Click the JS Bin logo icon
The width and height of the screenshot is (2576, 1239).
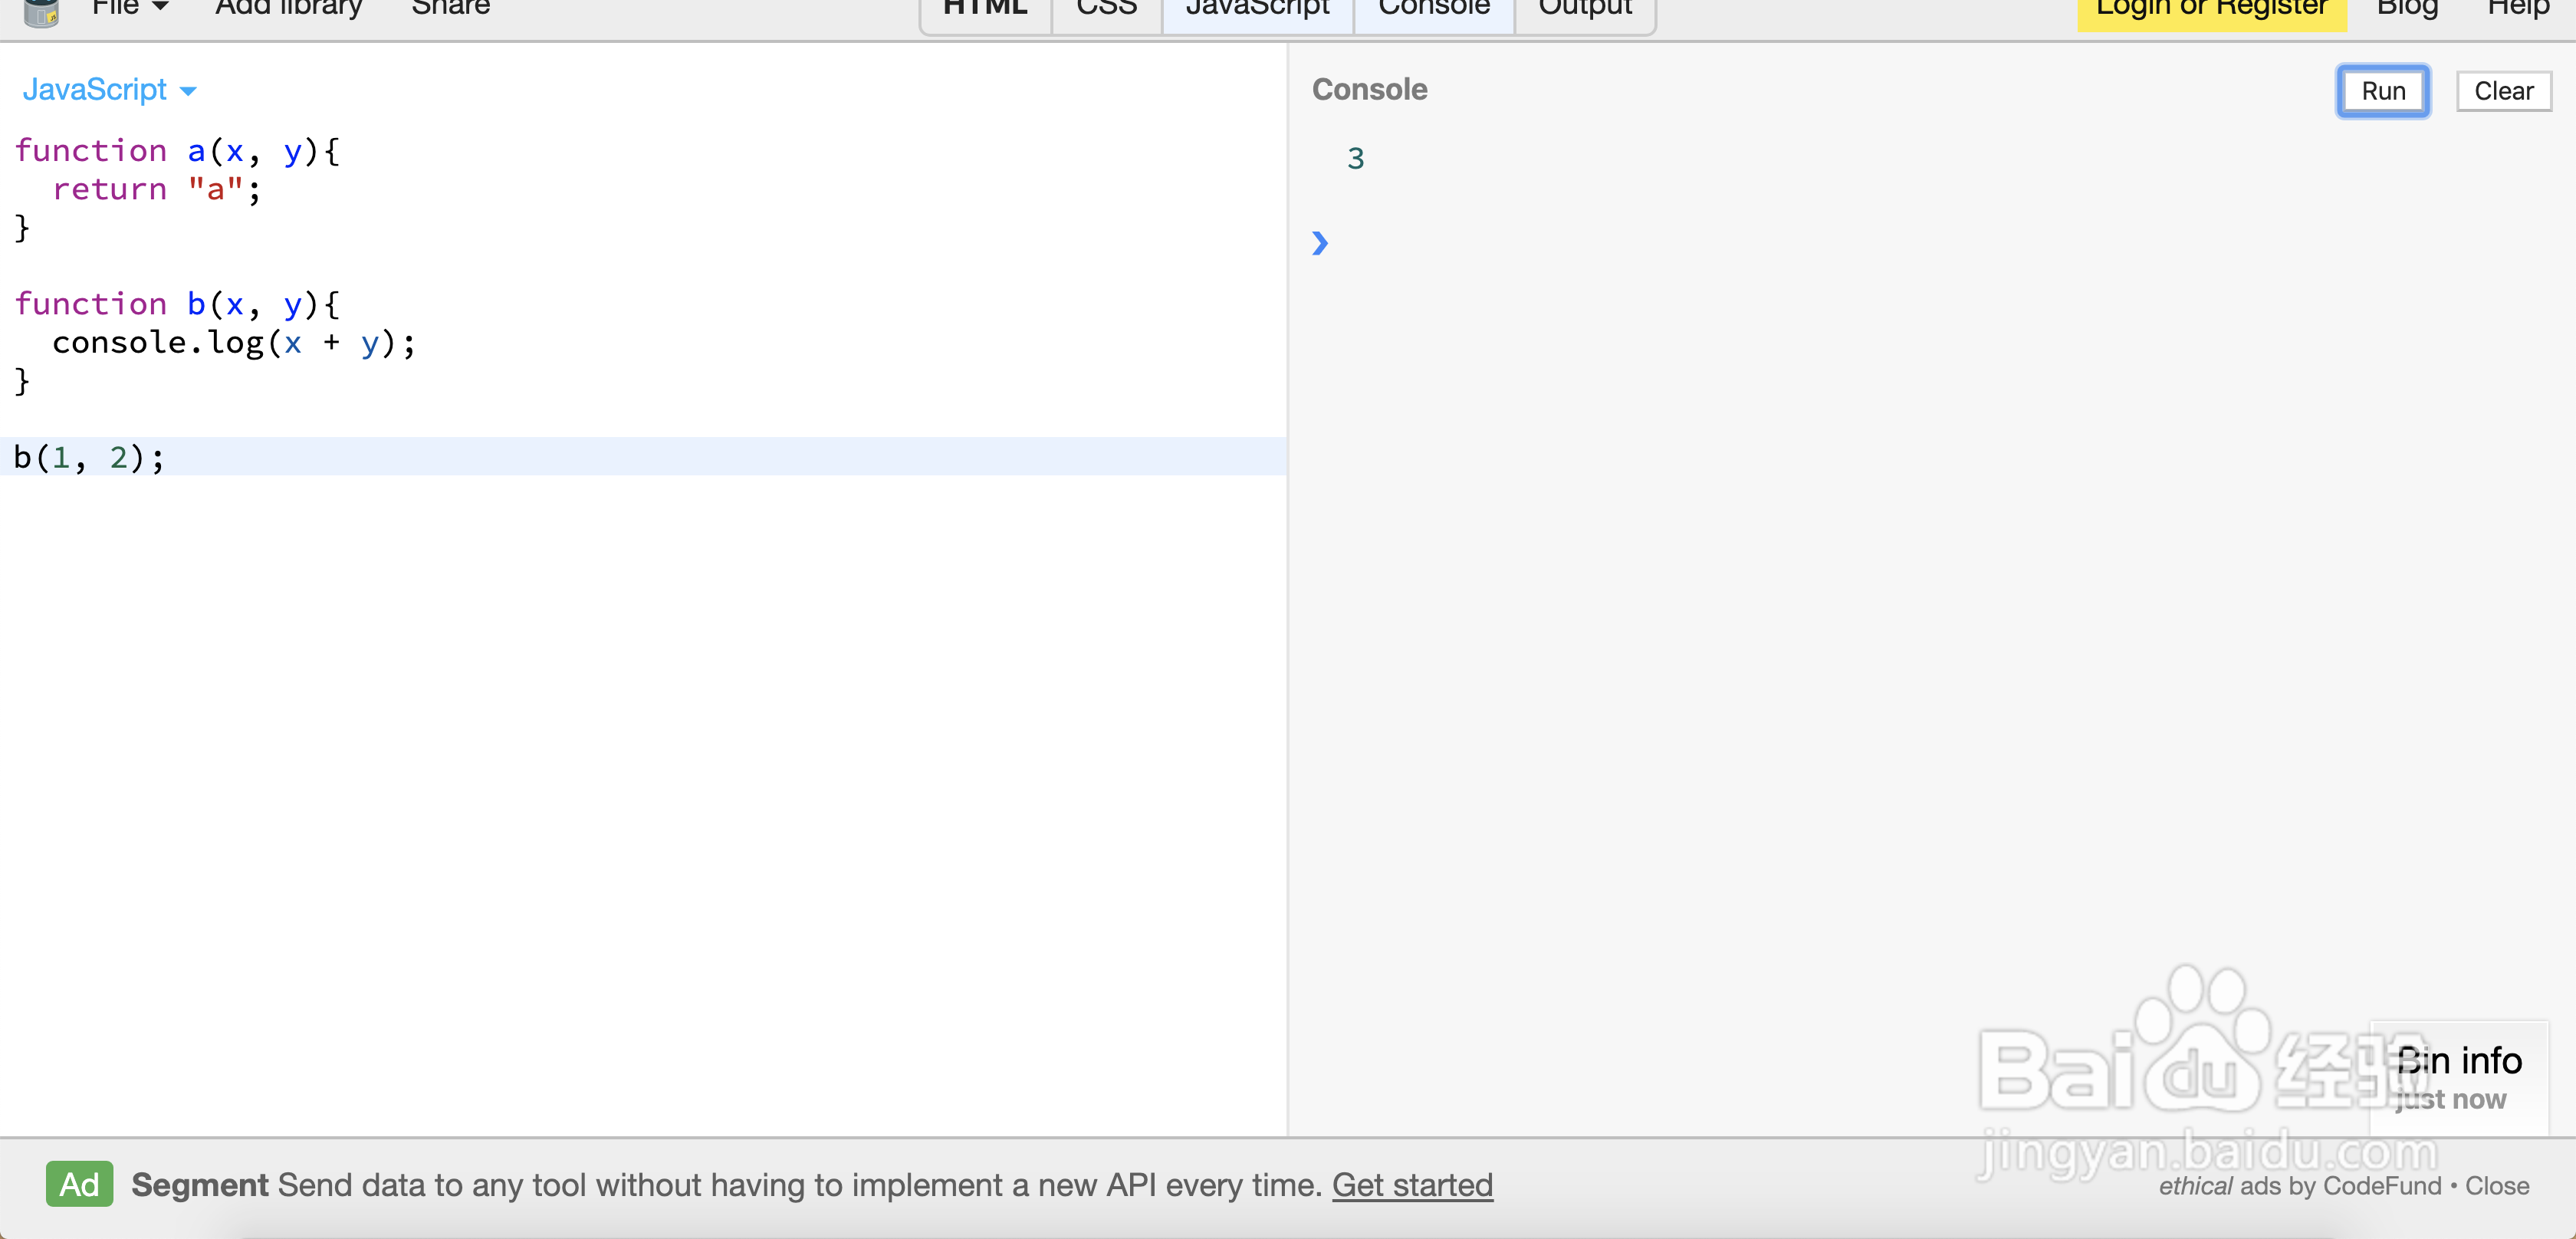coord(40,12)
